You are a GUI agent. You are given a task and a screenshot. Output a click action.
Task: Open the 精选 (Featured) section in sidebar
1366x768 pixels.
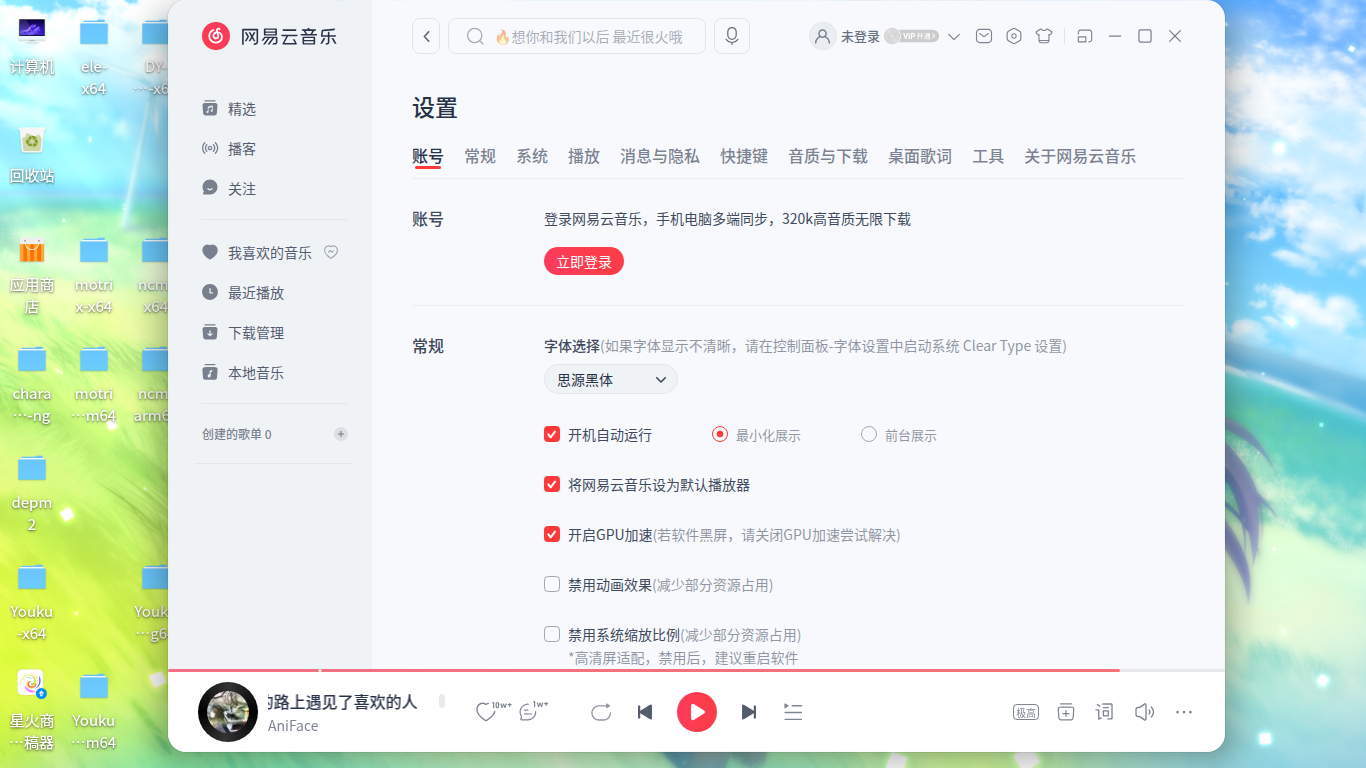(240, 108)
